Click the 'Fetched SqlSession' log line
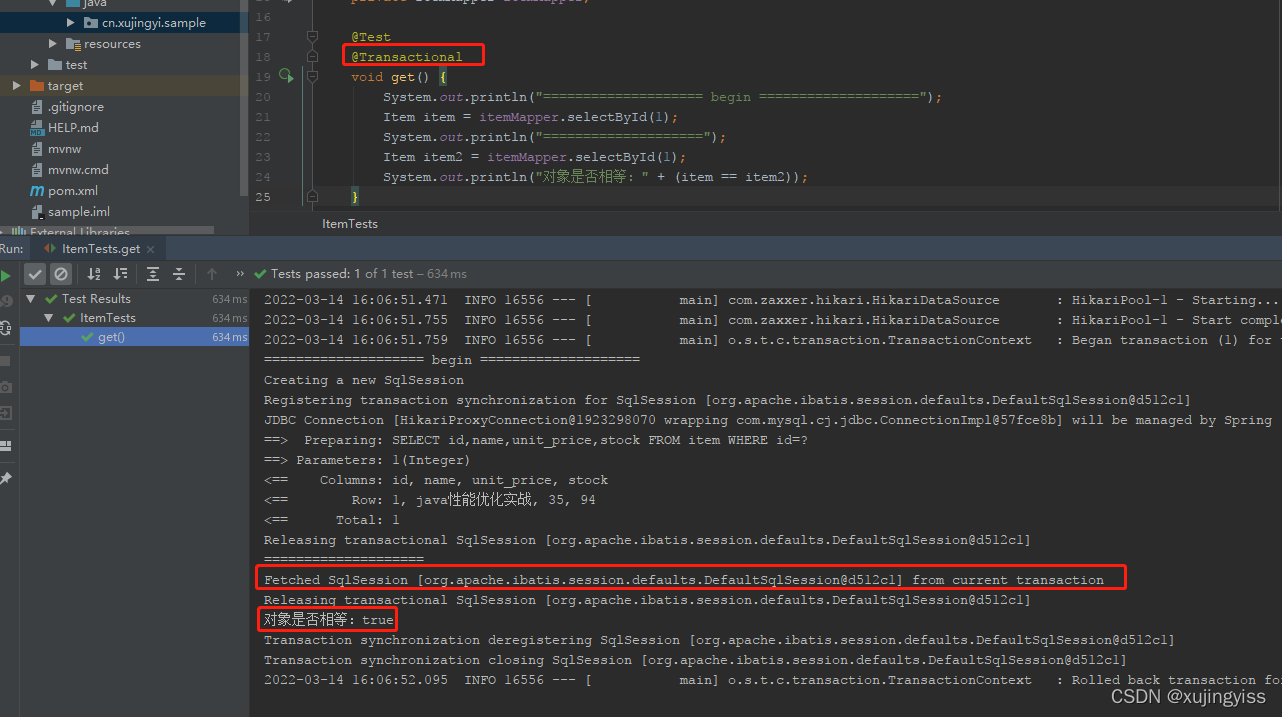Viewport: 1282px width, 717px height. tap(684, 580)
